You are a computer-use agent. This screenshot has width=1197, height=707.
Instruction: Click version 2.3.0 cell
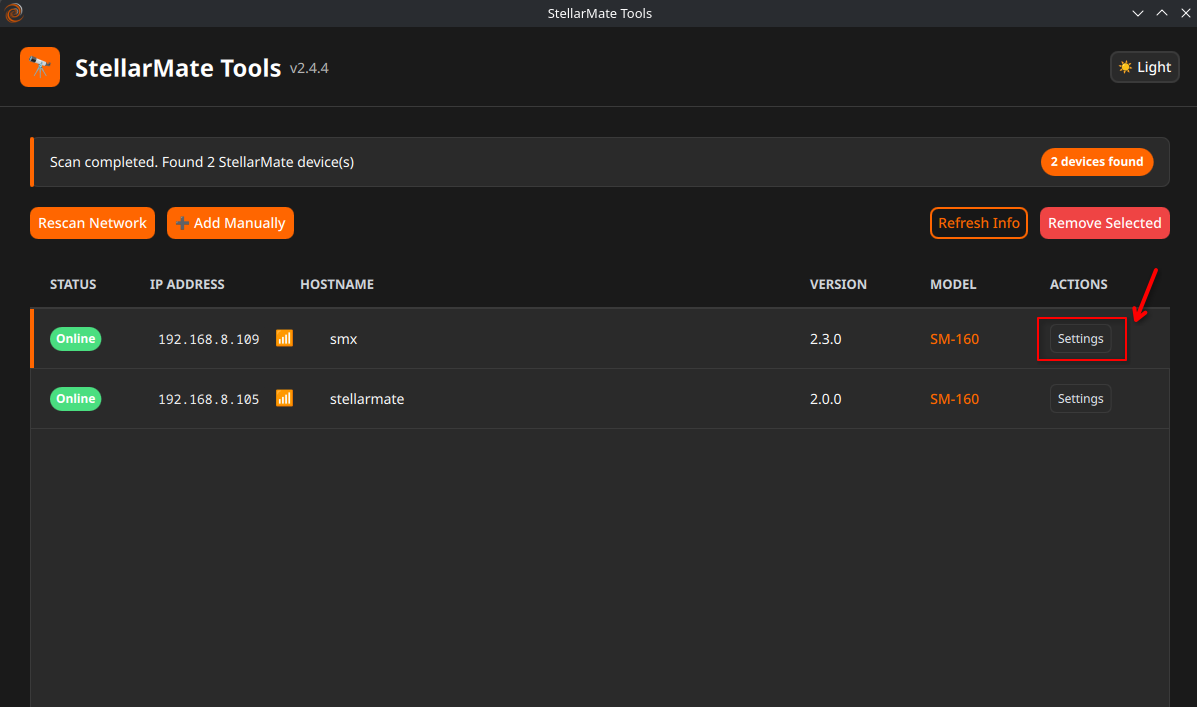tap(825, 339)
